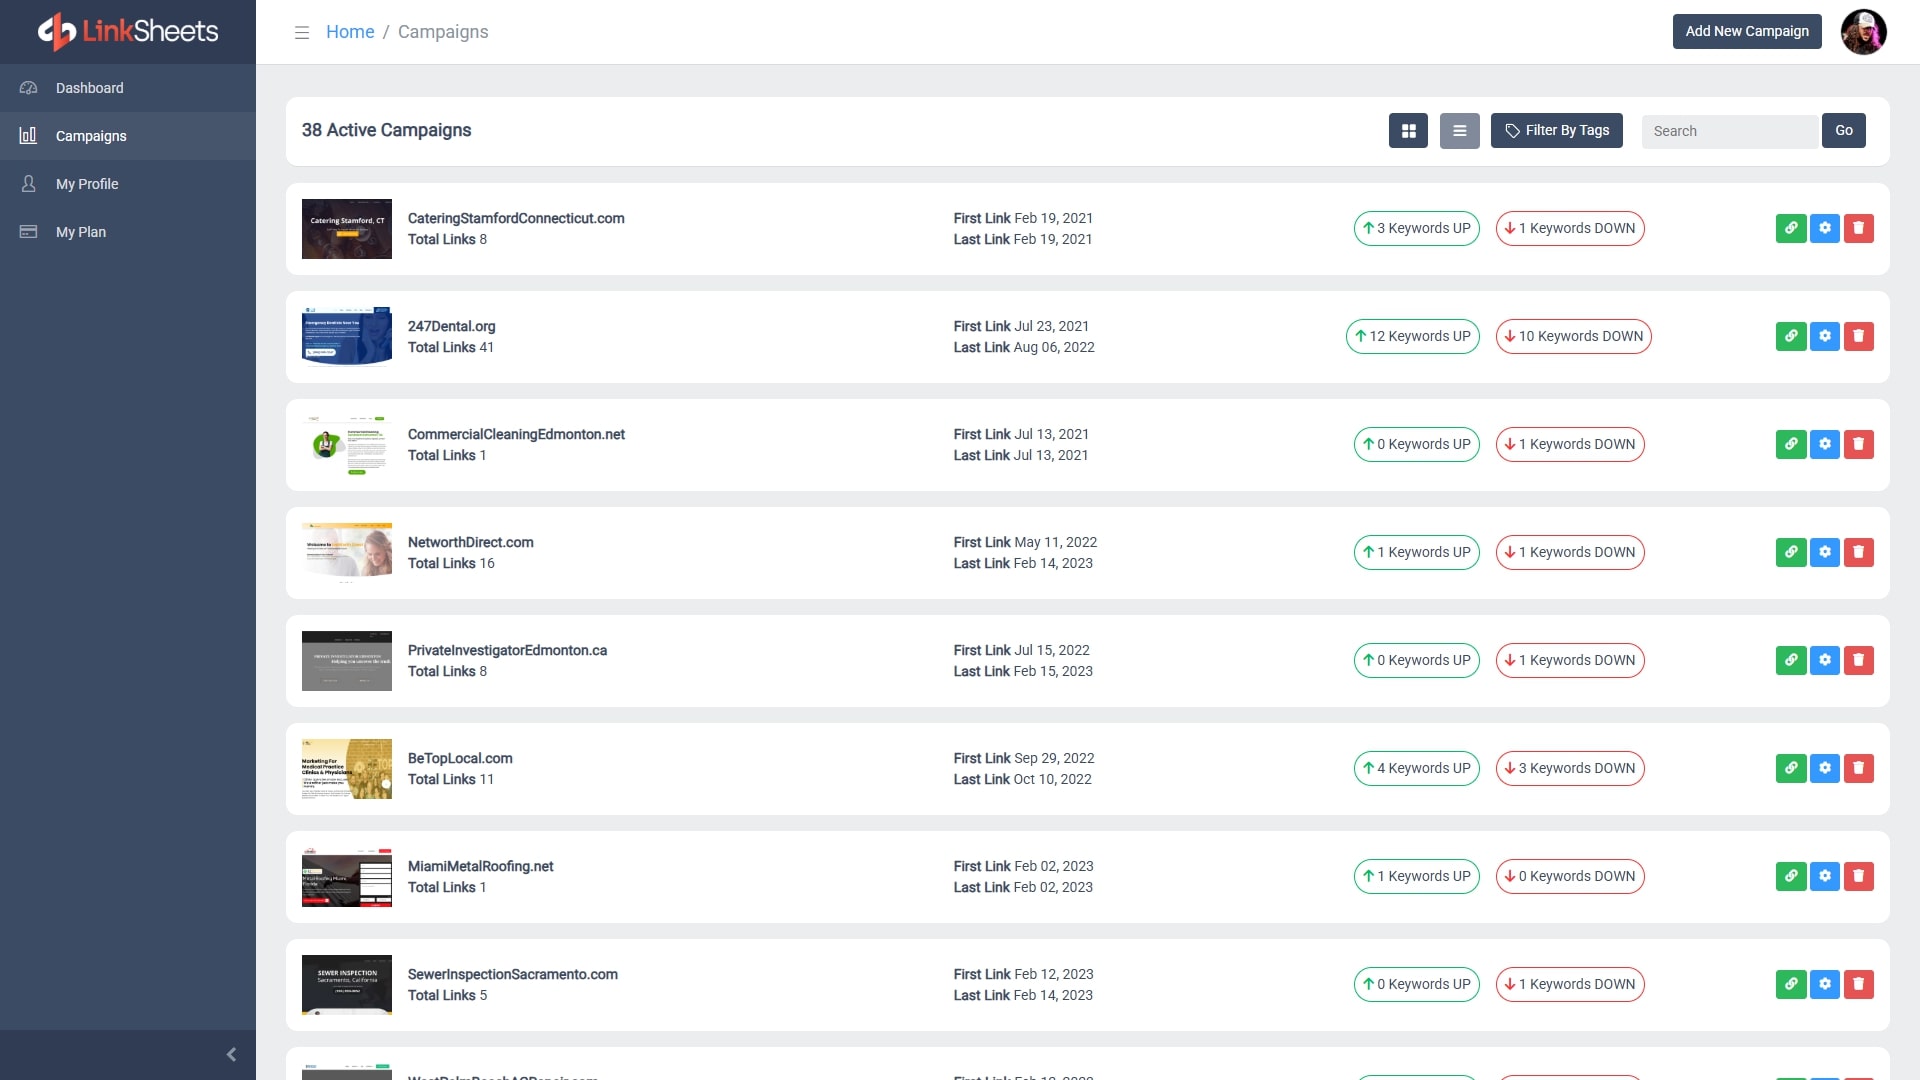This screenshot has height=1080, width=1920.
Task: Delete the PrivateInvestigatorEdmonton.ca campaign
Action: 1859,660
